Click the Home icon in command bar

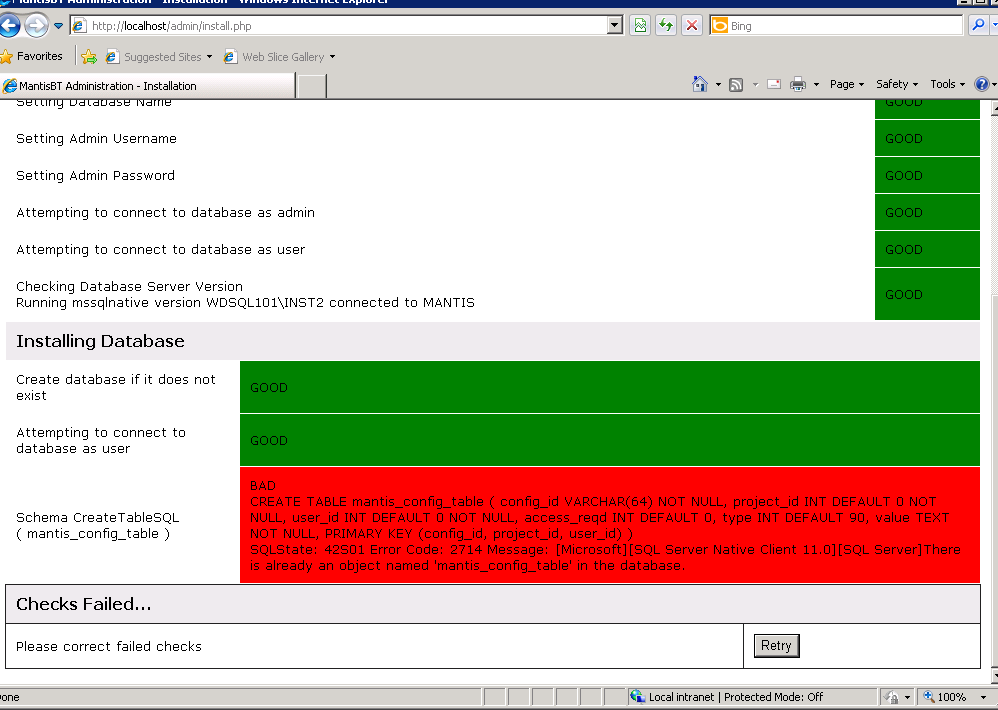pos(699,84)
